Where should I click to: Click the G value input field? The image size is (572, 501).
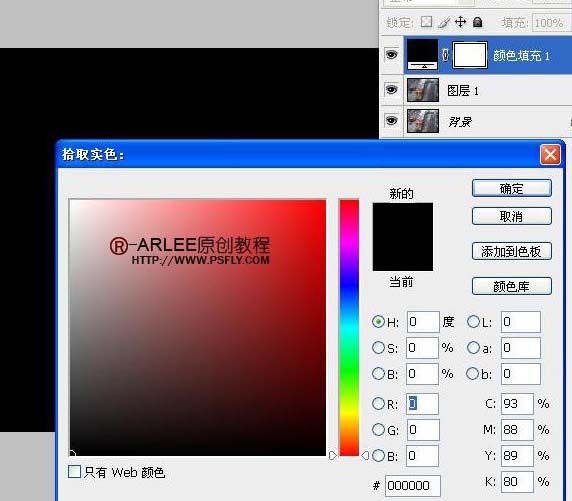[422, 430]
